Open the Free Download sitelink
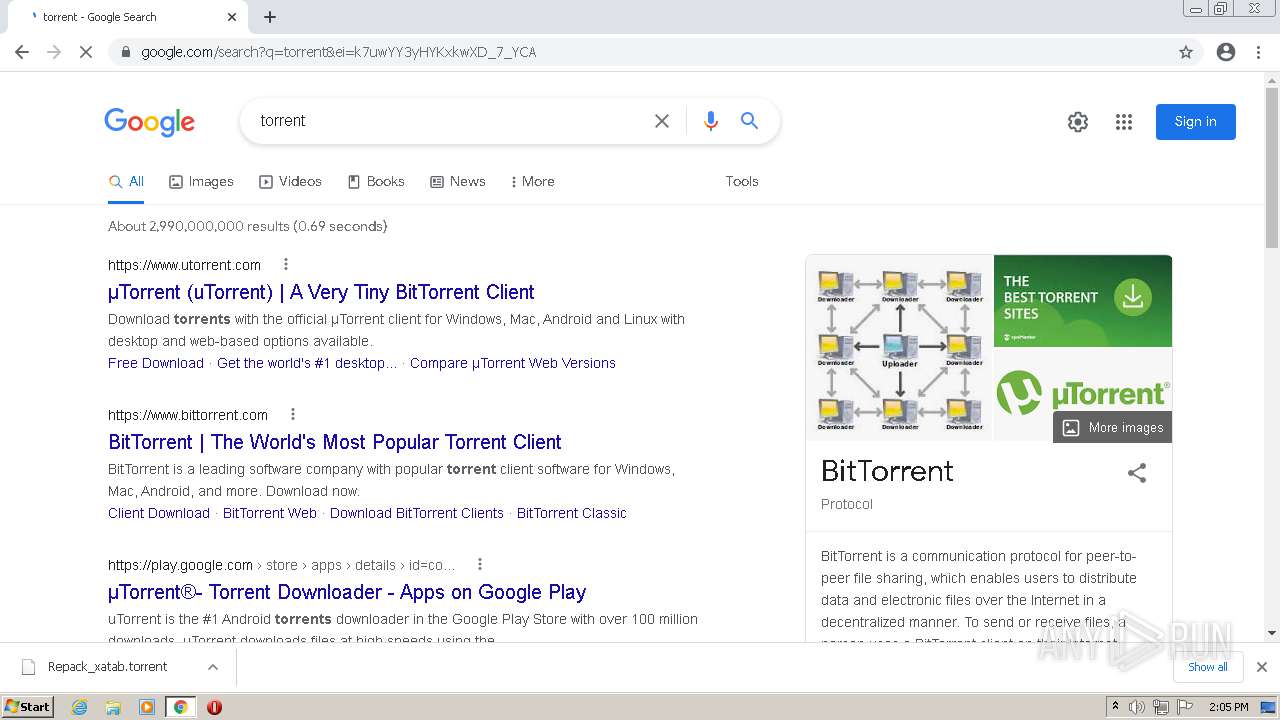The image size is (1280, 720). [156, 363]
